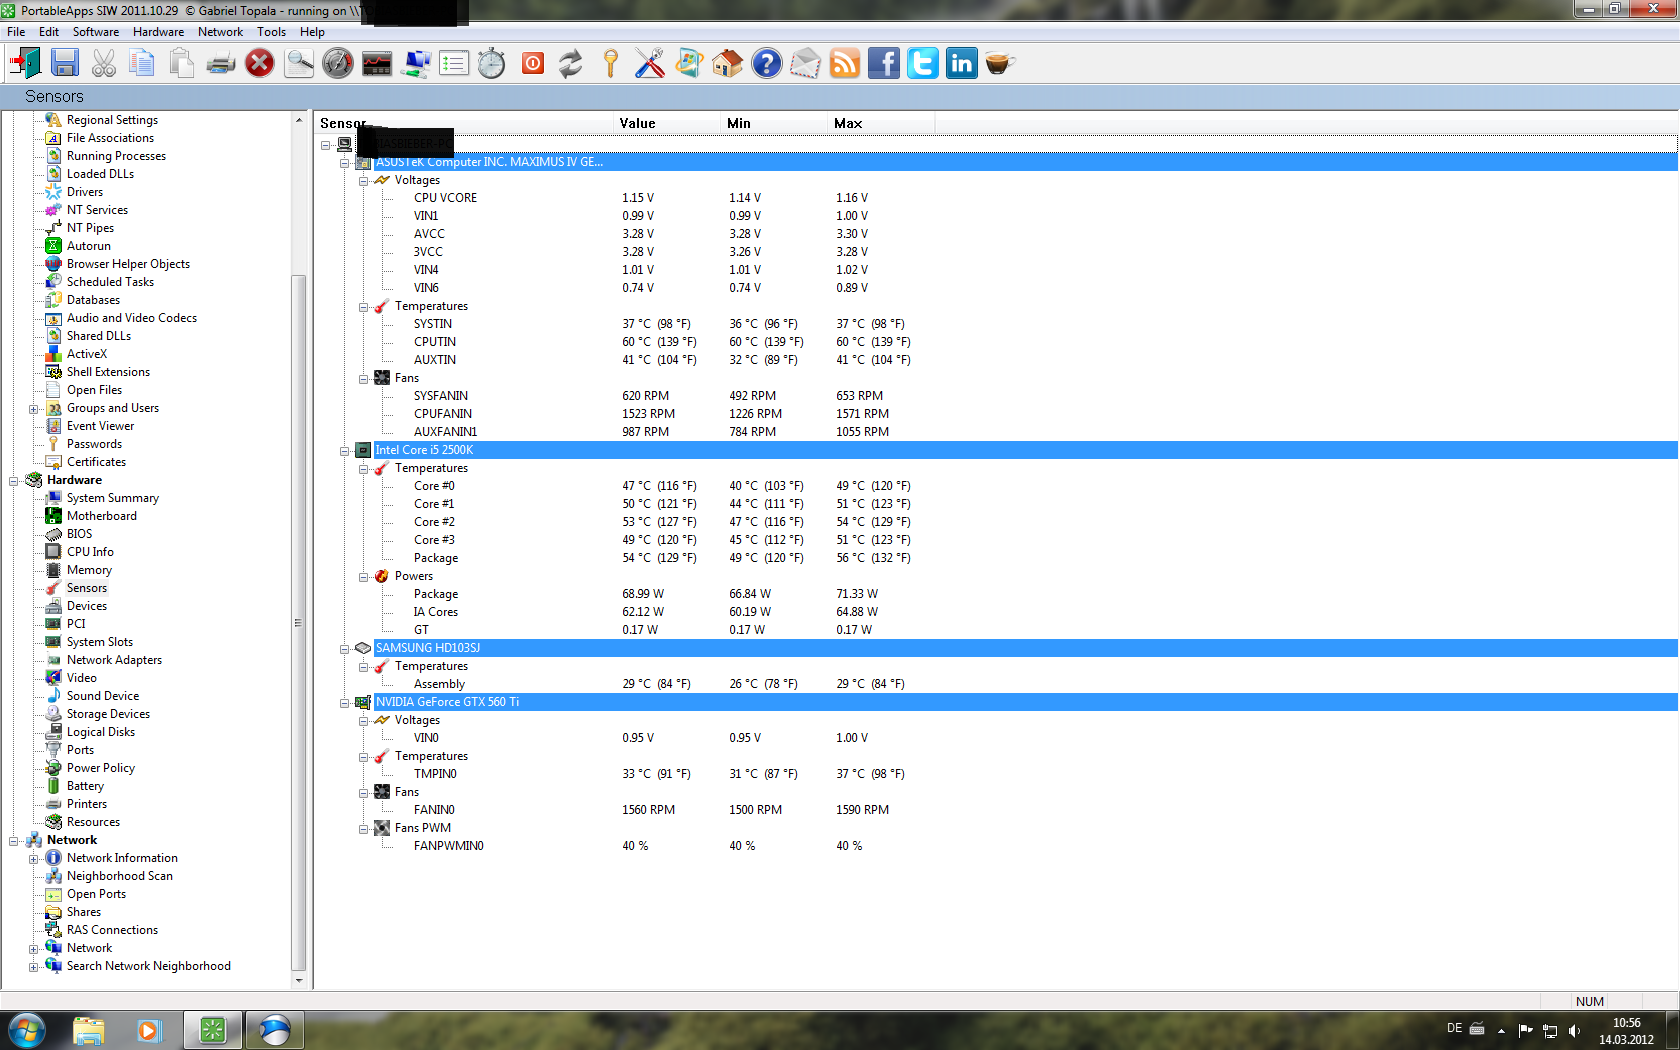Screen dimensions: 1680x1050
Task: Collapse the Powers group under Intel Core
Action: [x=364, y=576]
